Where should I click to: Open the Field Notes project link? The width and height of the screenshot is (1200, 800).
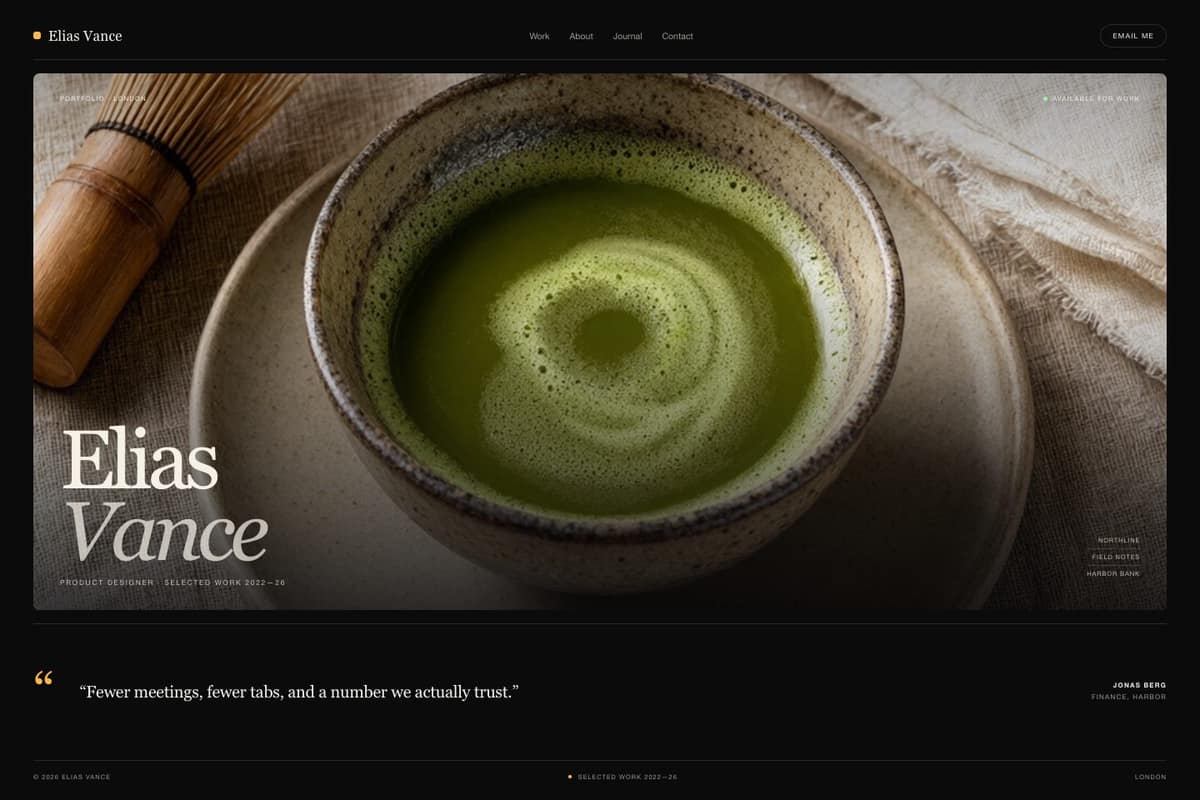click(x=1115, y=557)
